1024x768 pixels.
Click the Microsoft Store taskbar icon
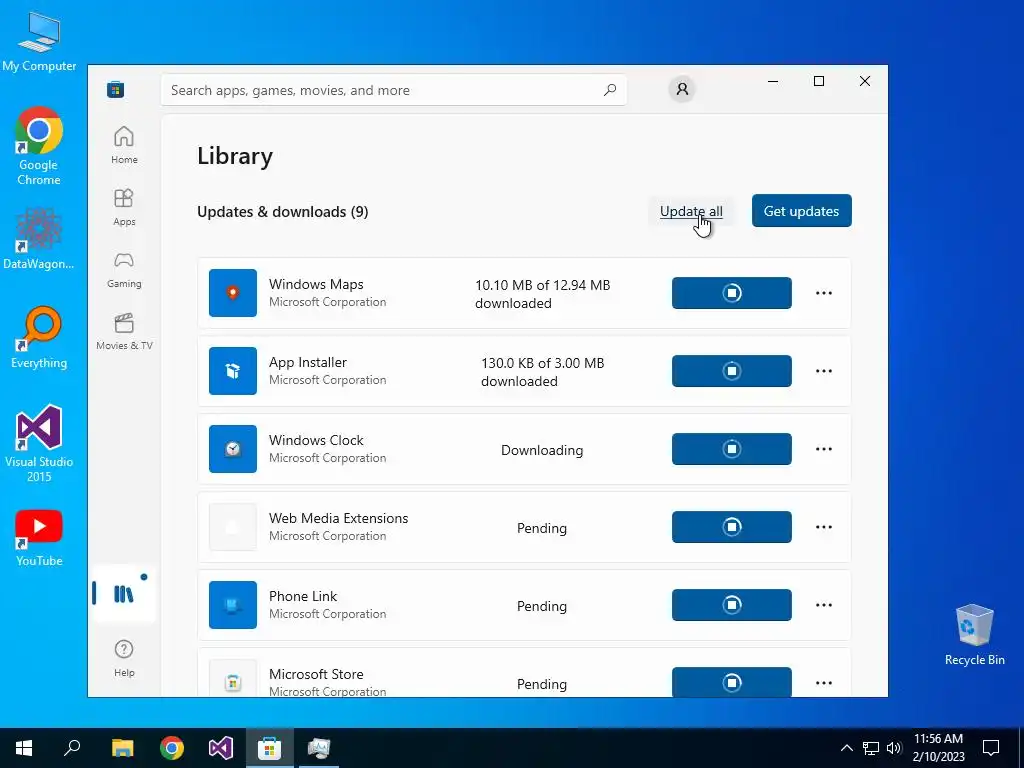click(270, 748)
